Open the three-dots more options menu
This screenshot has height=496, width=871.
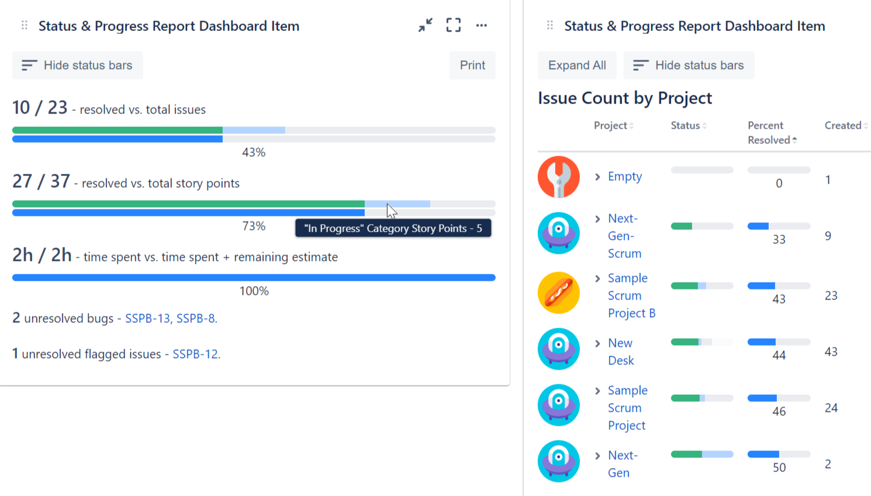[482, 26]
